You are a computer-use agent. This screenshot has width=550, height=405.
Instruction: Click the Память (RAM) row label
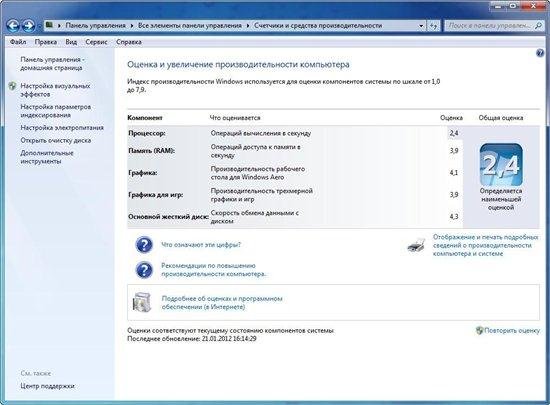[151, 151]
